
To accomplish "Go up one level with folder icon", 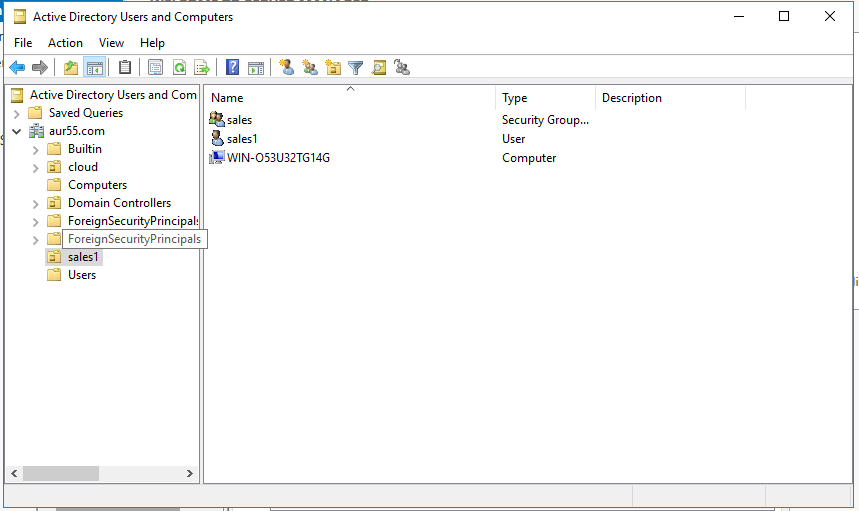I will [71, 67].
